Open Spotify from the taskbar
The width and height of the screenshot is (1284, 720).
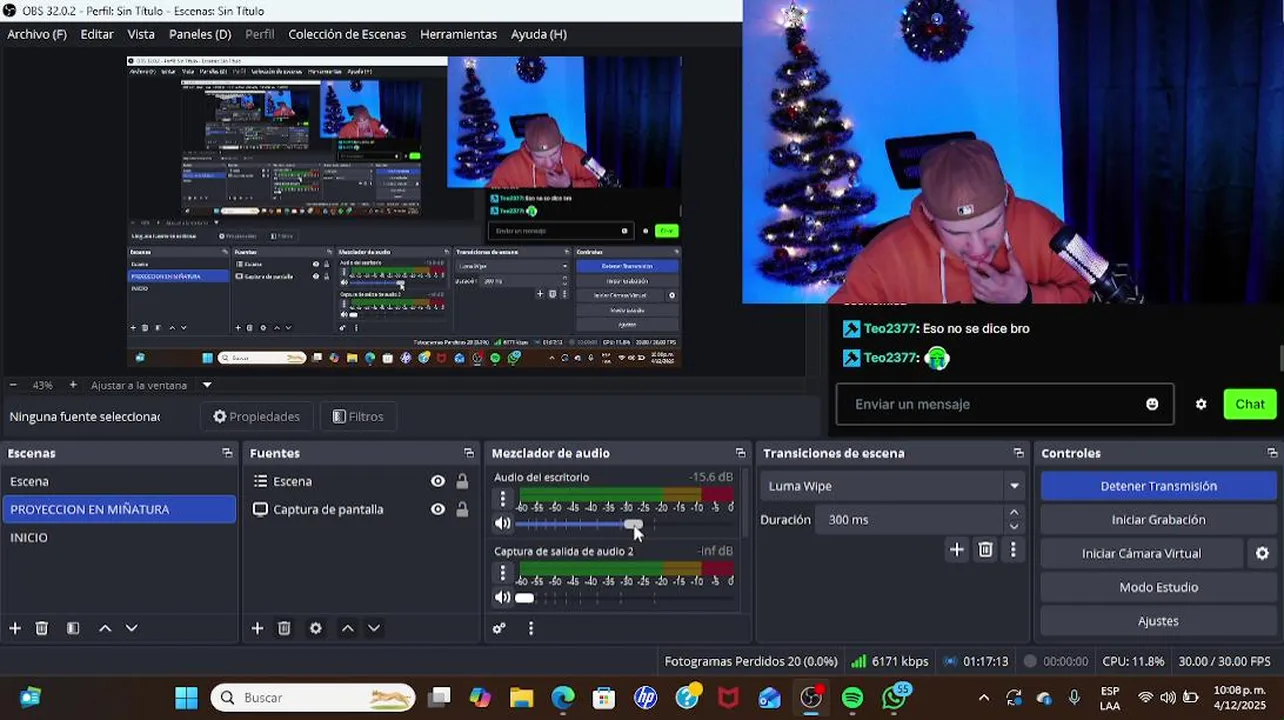(x=852, y=698)
